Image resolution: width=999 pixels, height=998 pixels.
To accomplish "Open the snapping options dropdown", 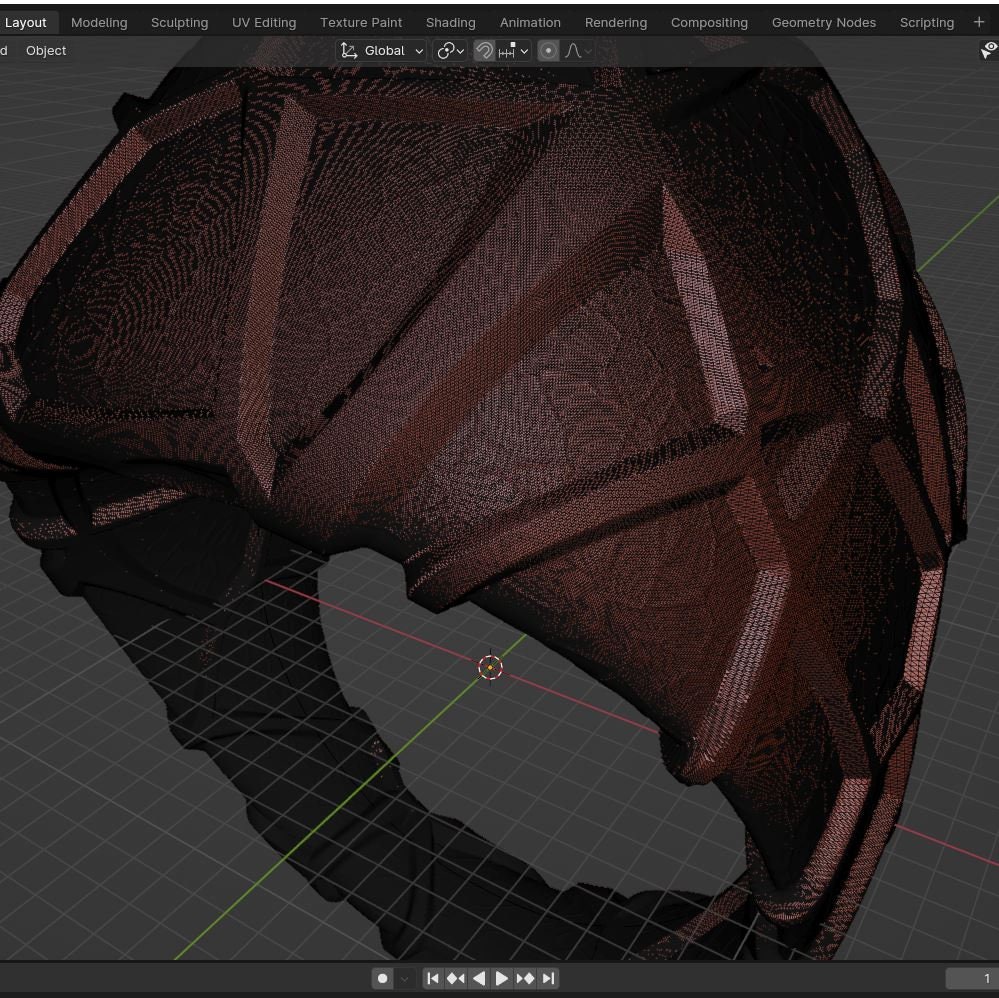I will tap(514, 50).
